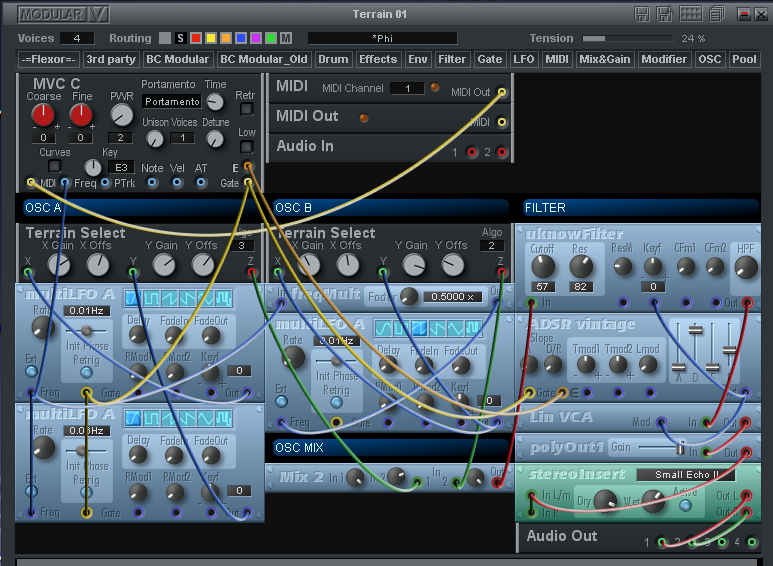Screen dimensions: 773x566
Task: Select the S routing button
Action: (x=180, y=38)
